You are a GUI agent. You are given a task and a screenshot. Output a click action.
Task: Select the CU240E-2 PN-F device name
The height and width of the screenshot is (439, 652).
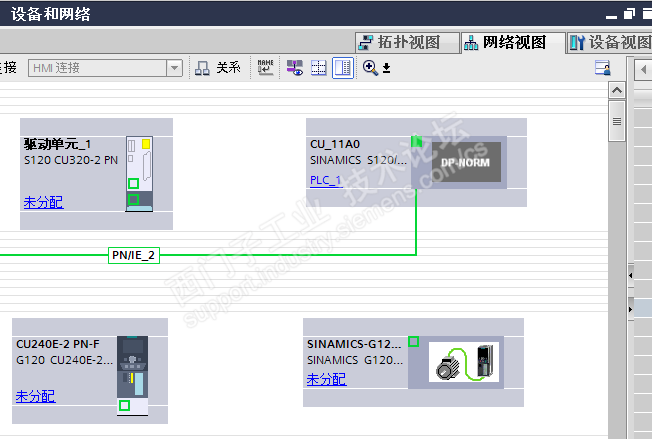pos(58,344)
